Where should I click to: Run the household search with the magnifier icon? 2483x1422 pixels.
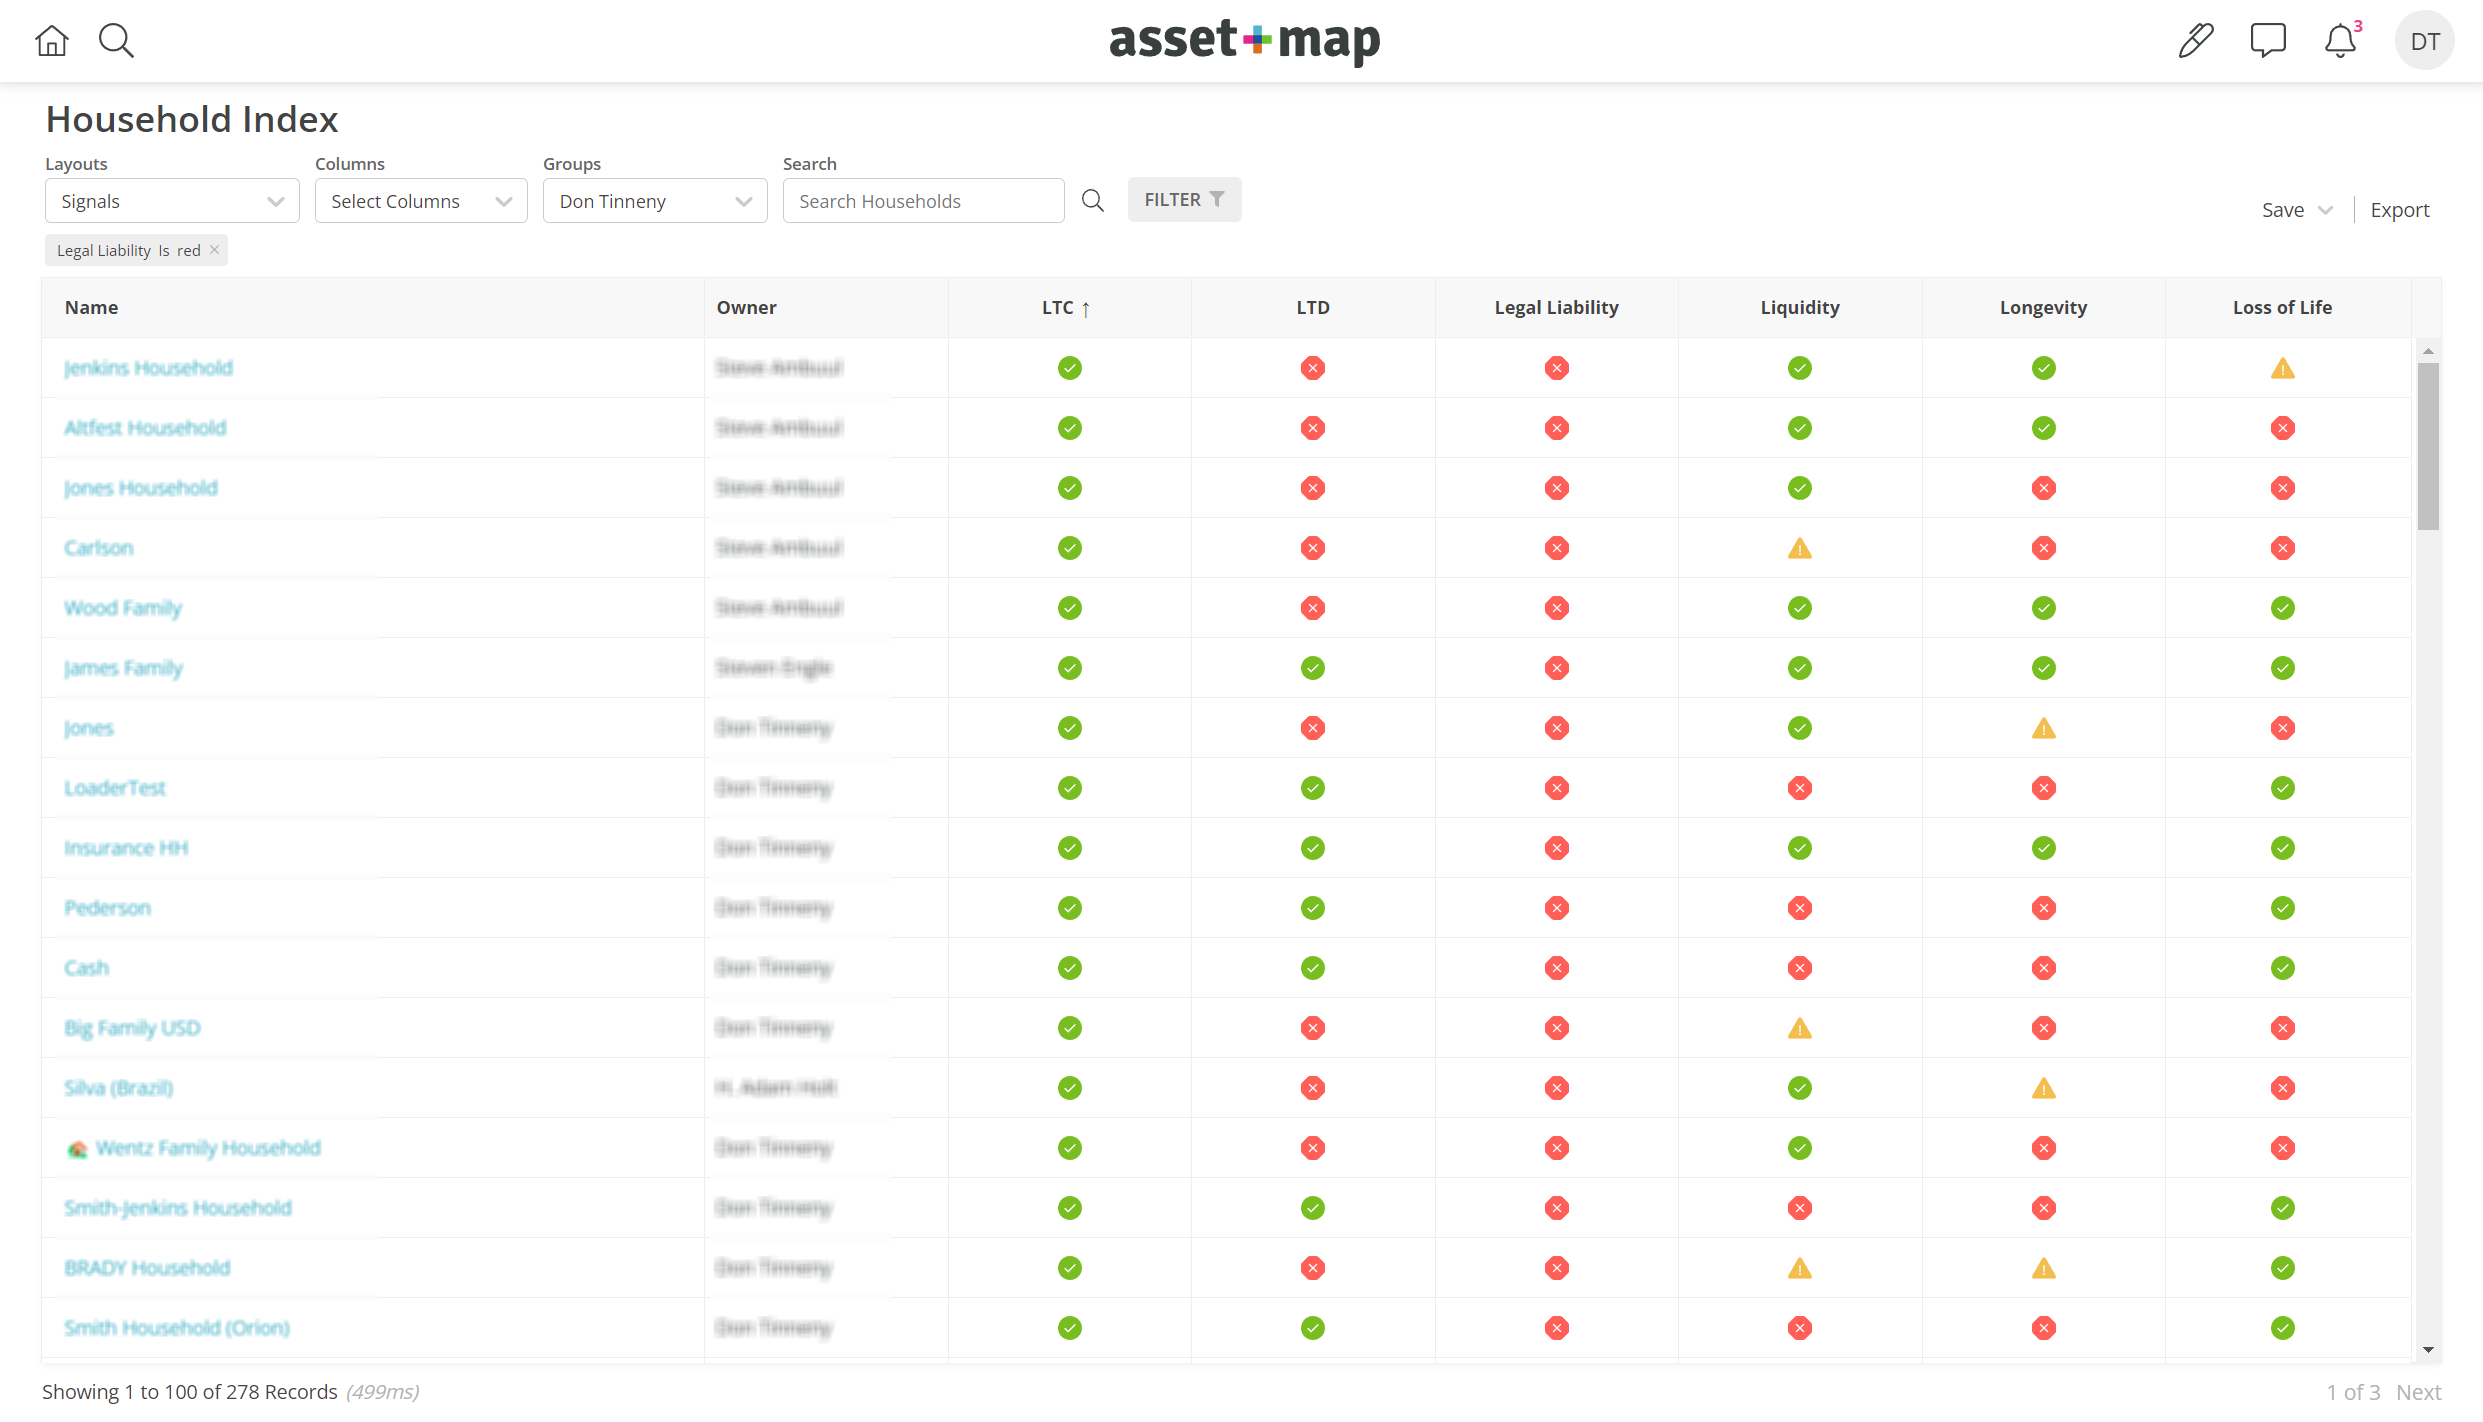(1092, 200)
